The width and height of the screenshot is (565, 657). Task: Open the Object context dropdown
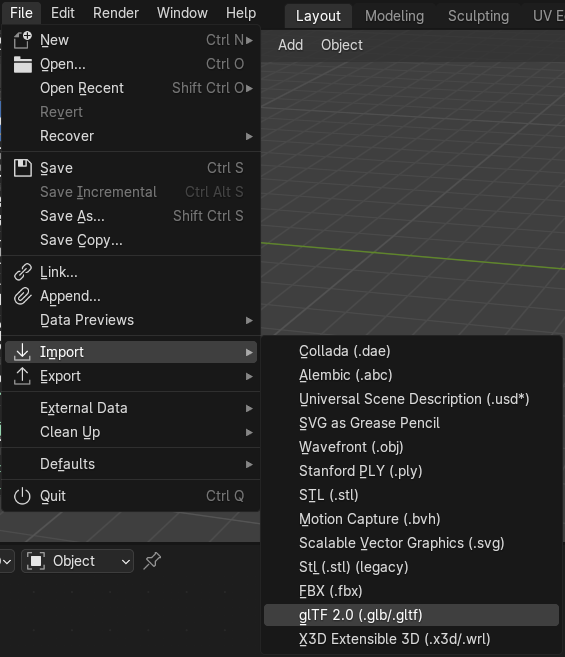pos(78,561)
